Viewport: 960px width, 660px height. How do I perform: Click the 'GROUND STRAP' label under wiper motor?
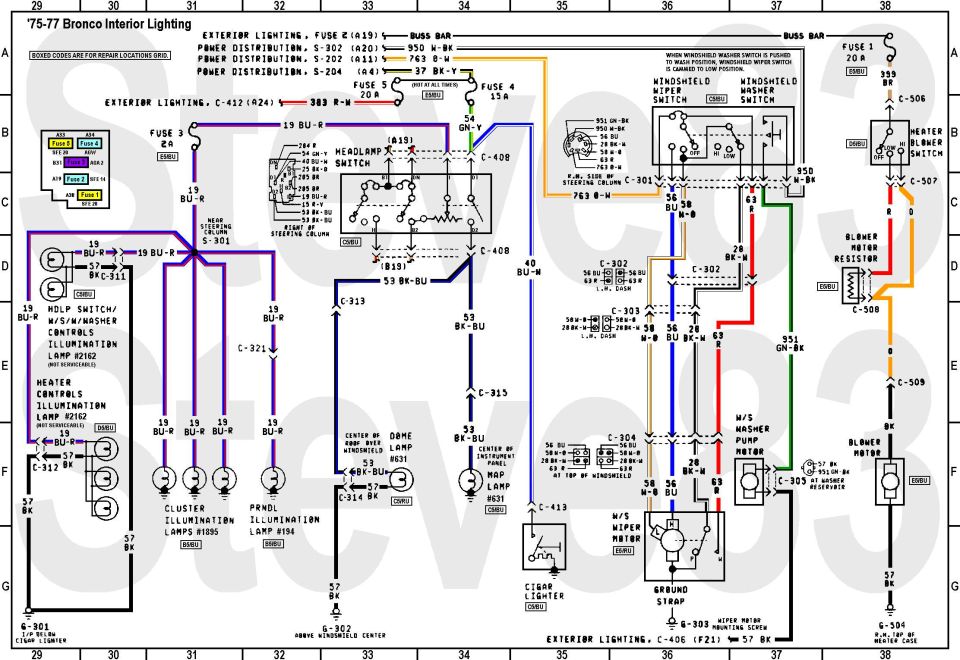[x=671, y=595]
